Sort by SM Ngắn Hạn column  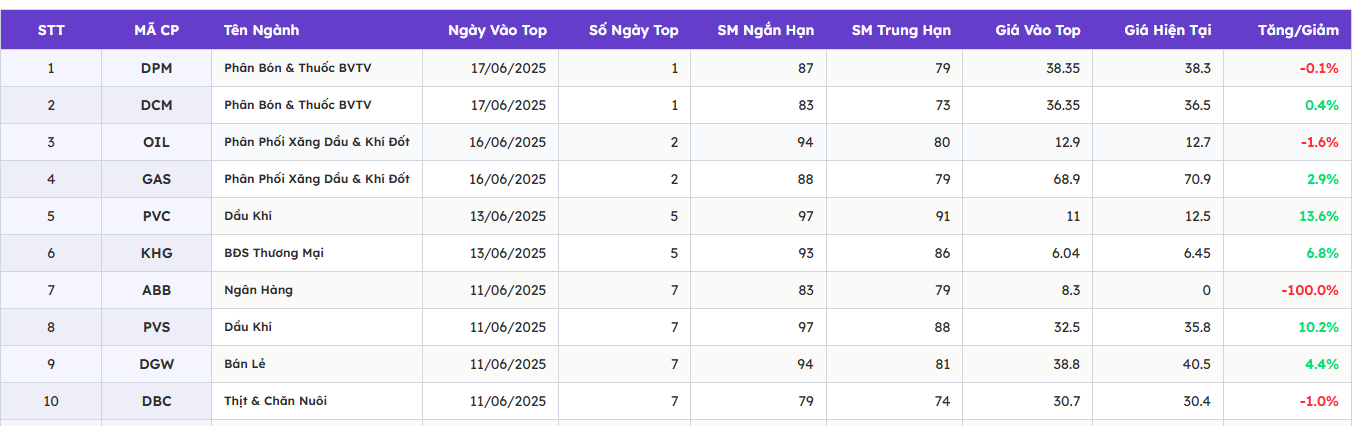point(765,30)
